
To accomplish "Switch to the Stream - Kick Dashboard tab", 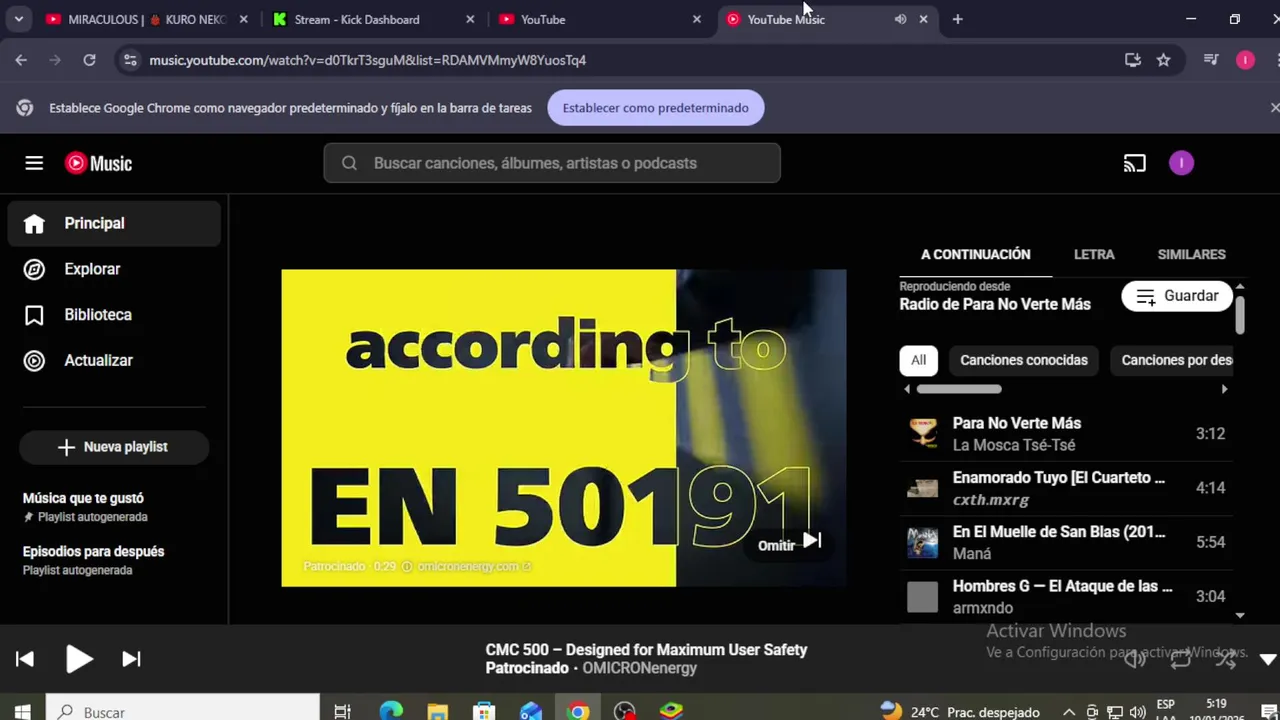I will pos(374,19).
